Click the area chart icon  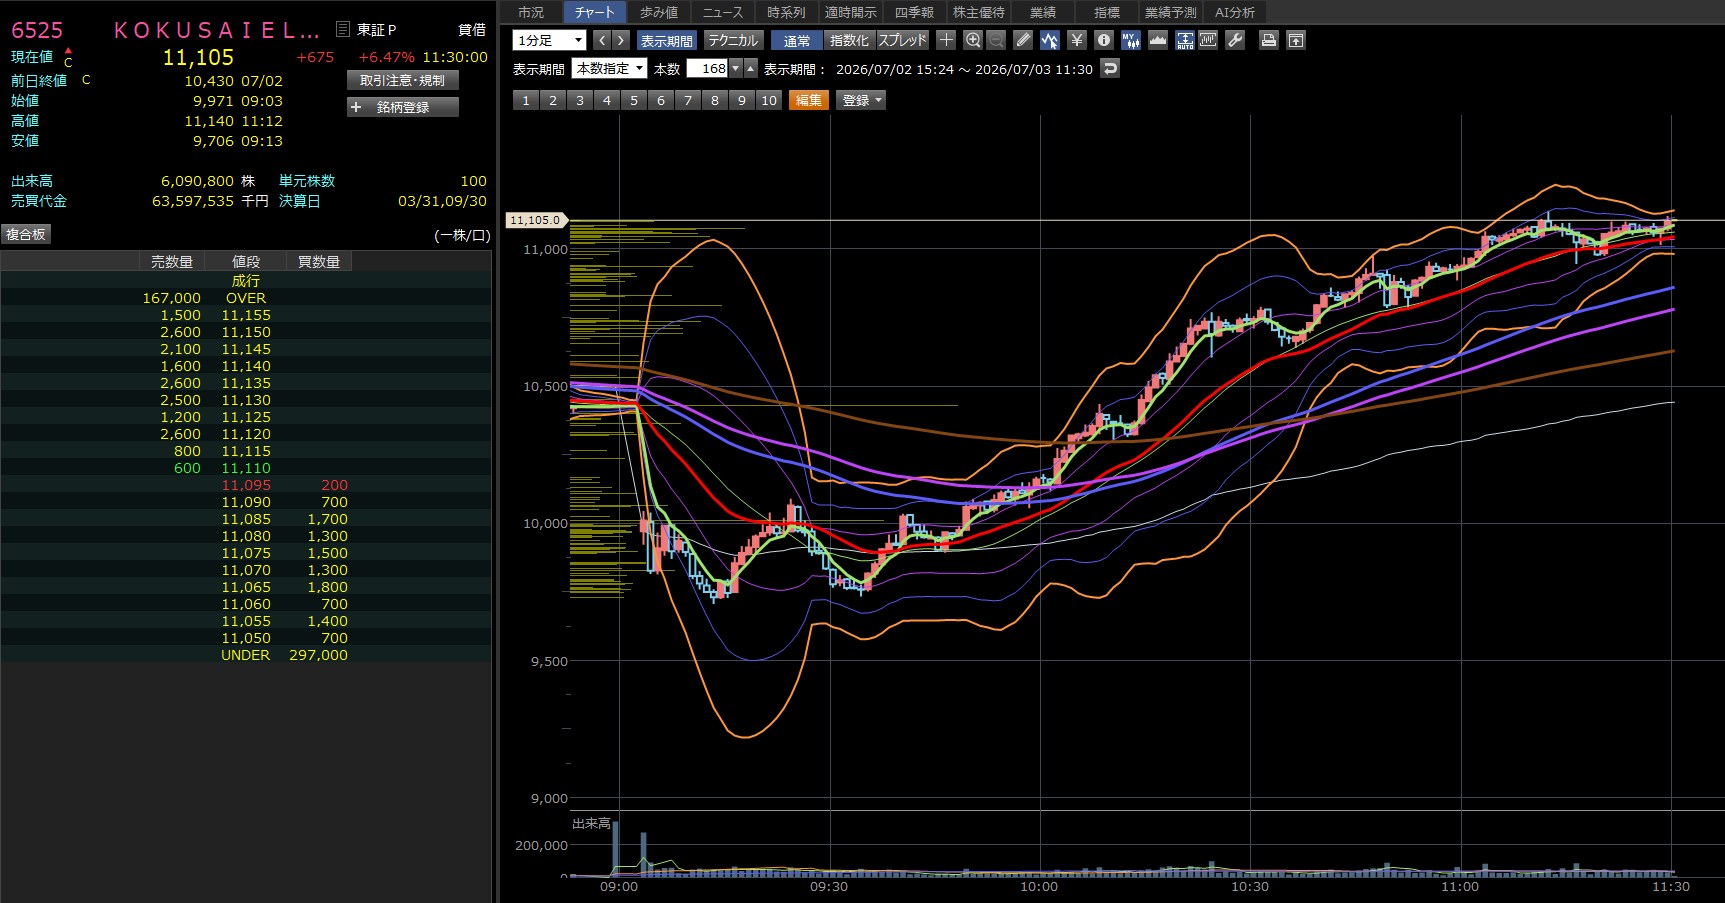[1158, 40]
